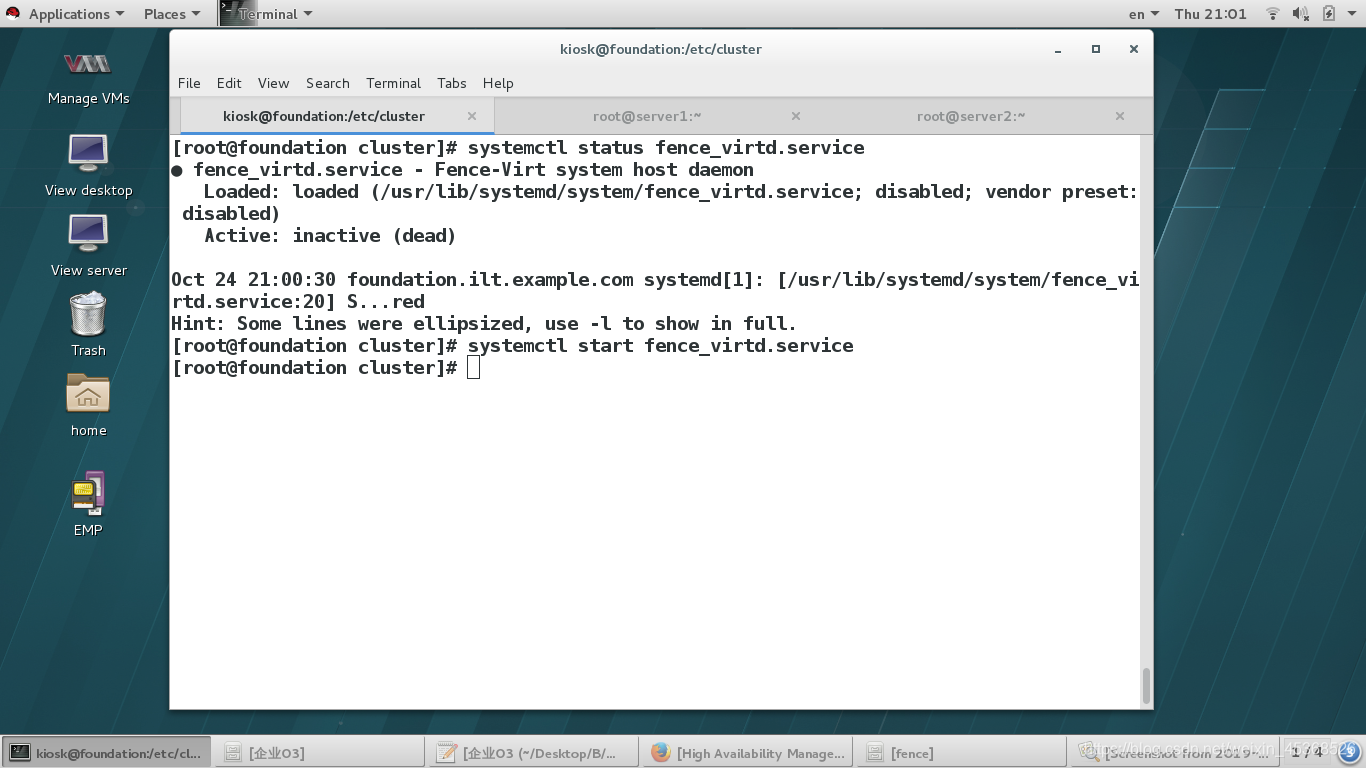Click 'Hint: Some lines were ellipsized' line

pyautogui.click(x=484, y=324)
